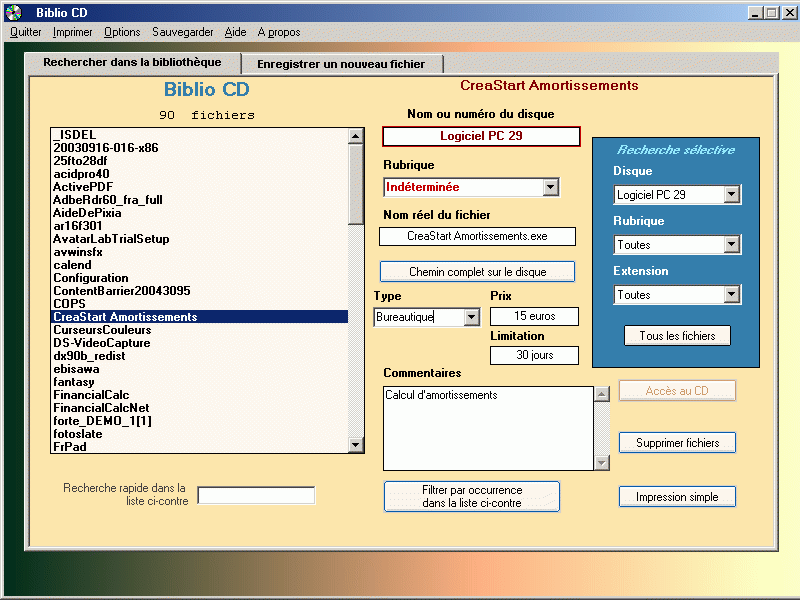Open the A propos menu
Image resolution: width=800 pixels, height=600 pixels.
click(x=279, y=32)
